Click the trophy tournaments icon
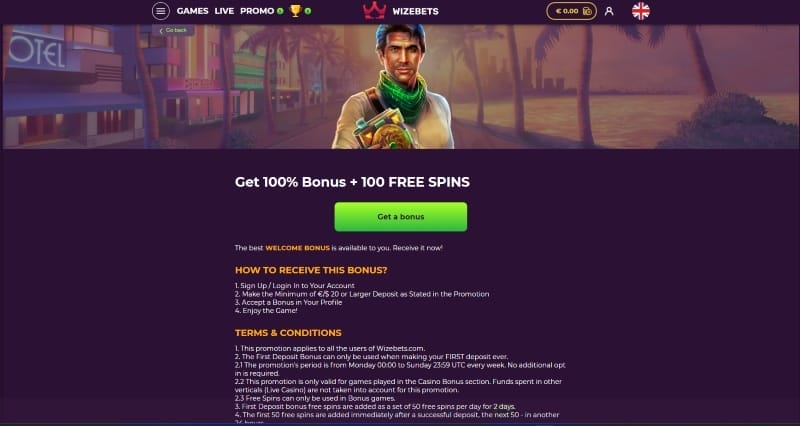This screenshot has height=426, width=800. coord(295,11)
